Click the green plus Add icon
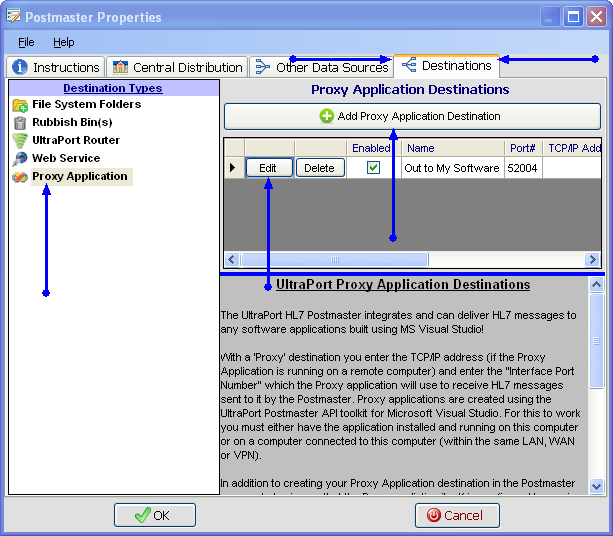The height and width of the screenshot is (536, 613). point(326,117)
